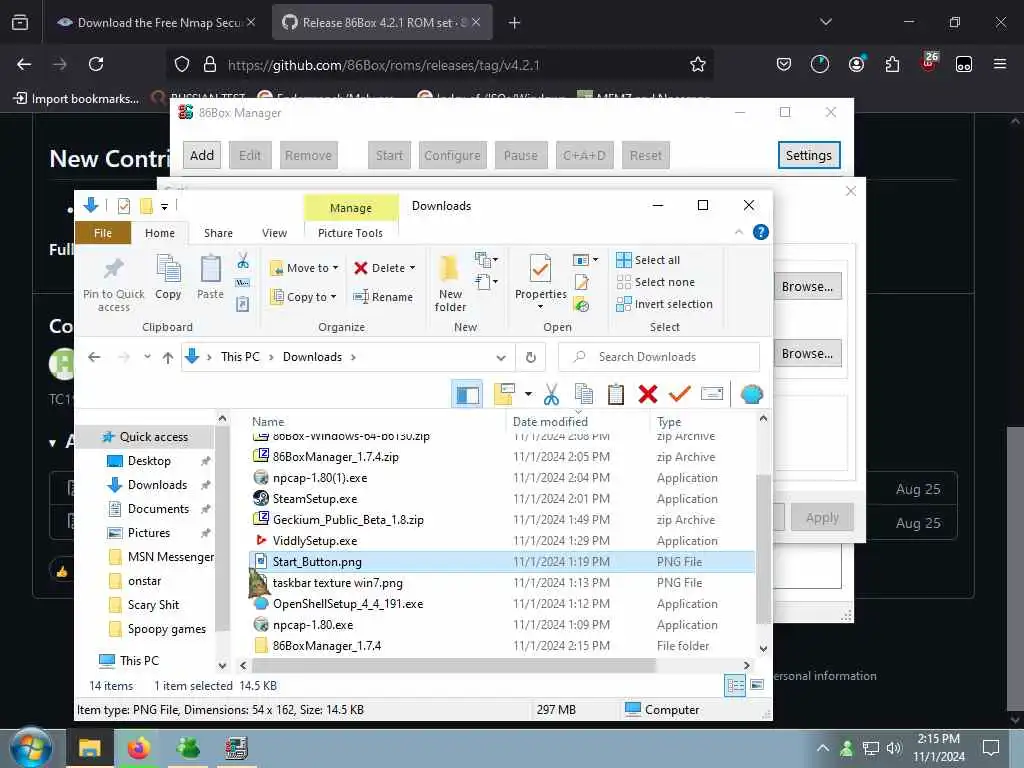
Task: Open the Move to dropdown
Action: pos(304,268)
